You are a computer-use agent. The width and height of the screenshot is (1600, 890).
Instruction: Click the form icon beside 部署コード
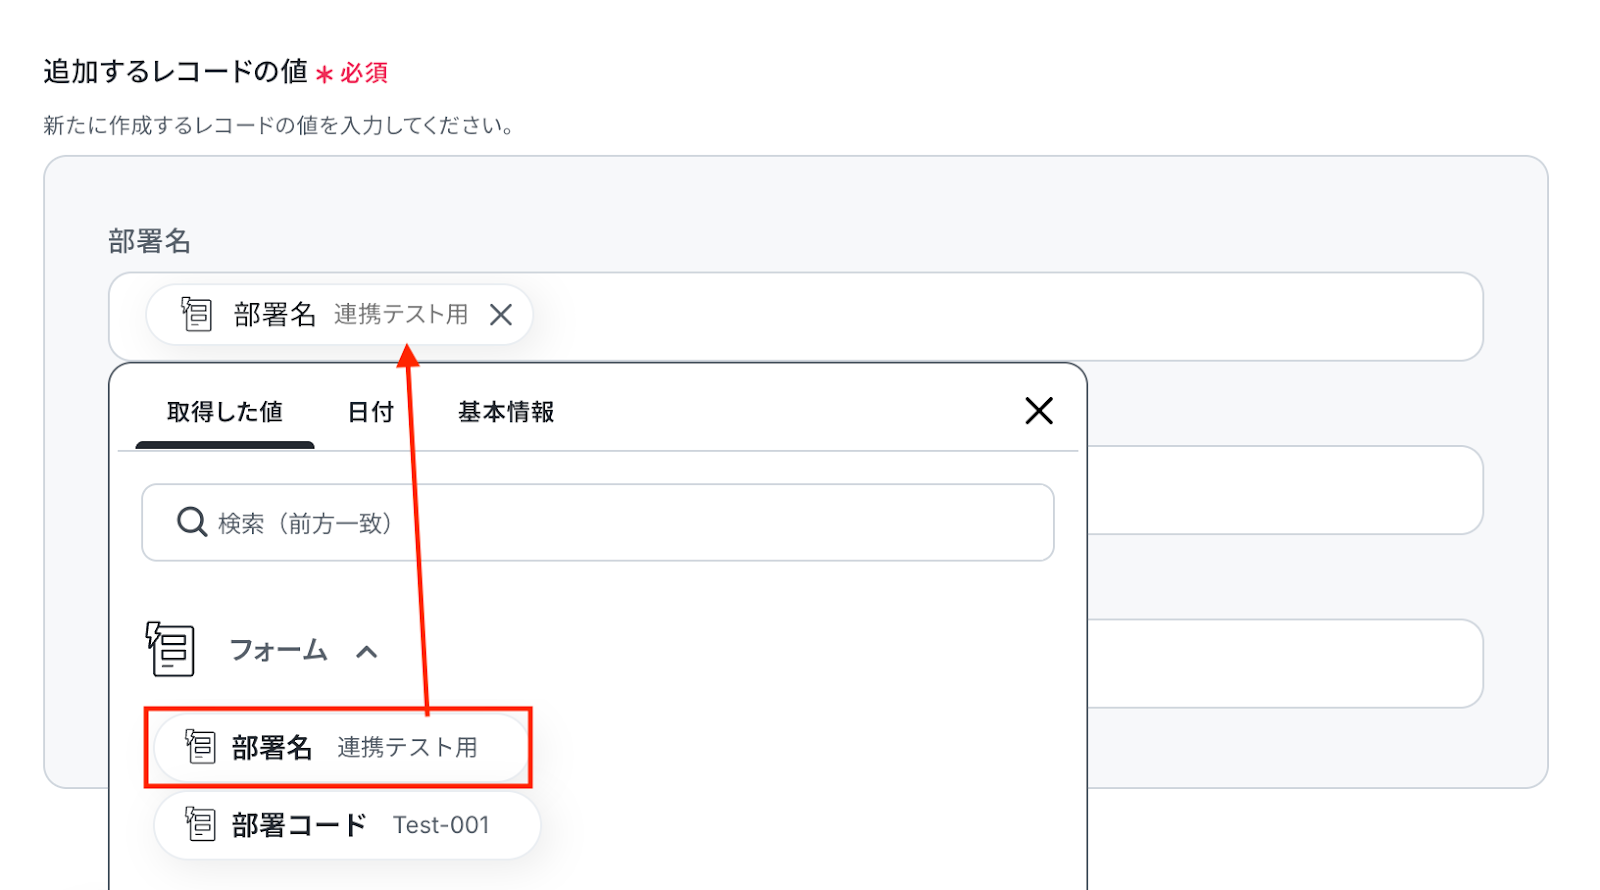[x=200, y=824]
